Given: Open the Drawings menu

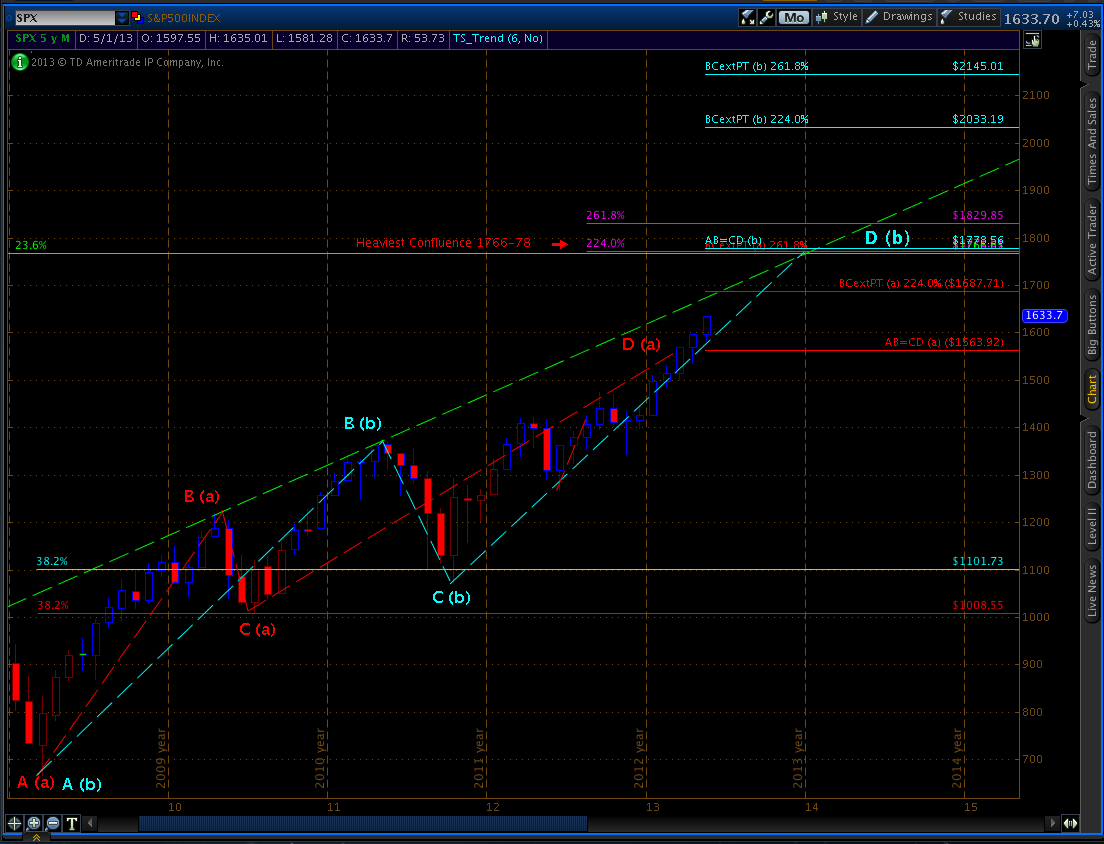Looking at the screenshot, I should (898, 17).
